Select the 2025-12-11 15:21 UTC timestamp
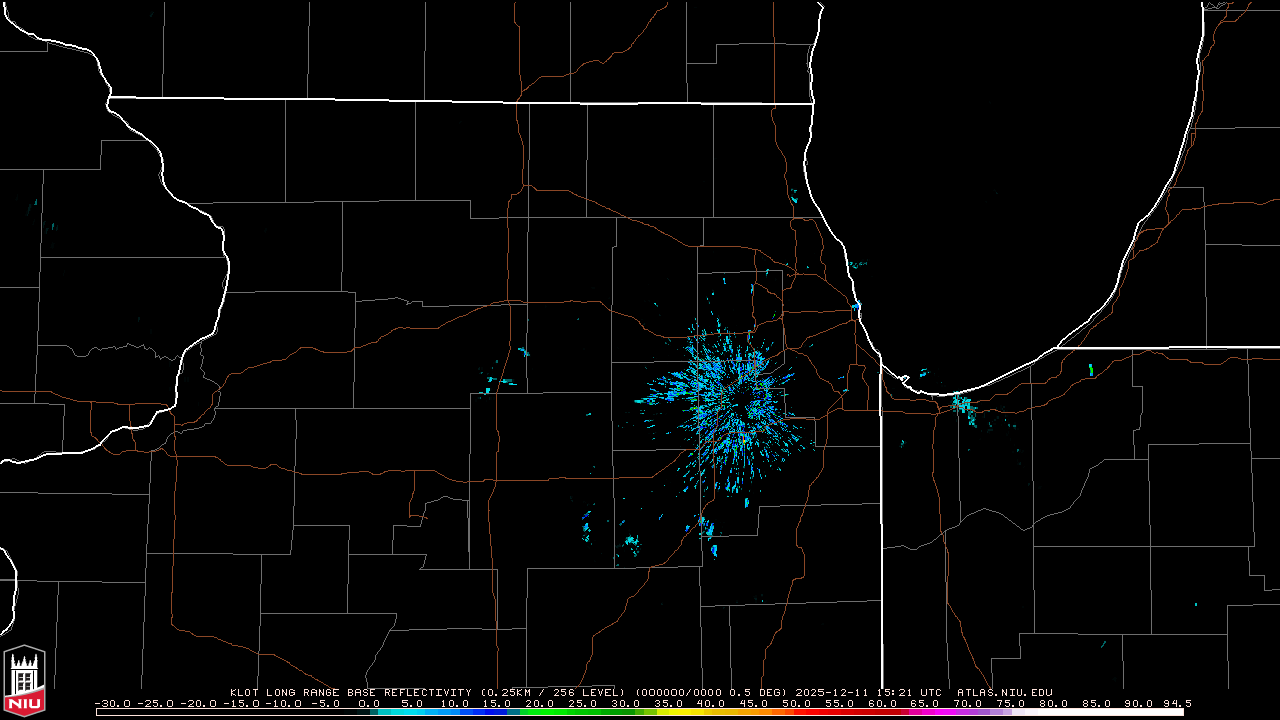1280x720 pixels. 870,692
